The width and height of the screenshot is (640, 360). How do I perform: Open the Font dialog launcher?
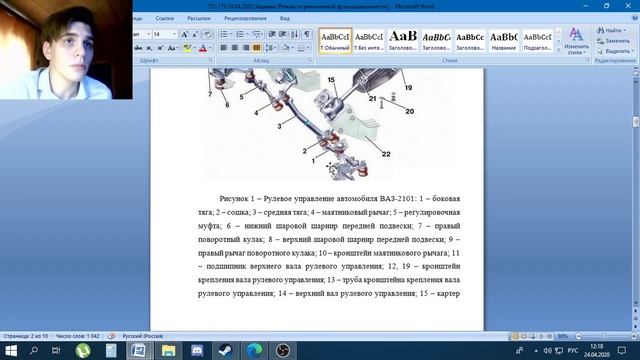(211, 60)
